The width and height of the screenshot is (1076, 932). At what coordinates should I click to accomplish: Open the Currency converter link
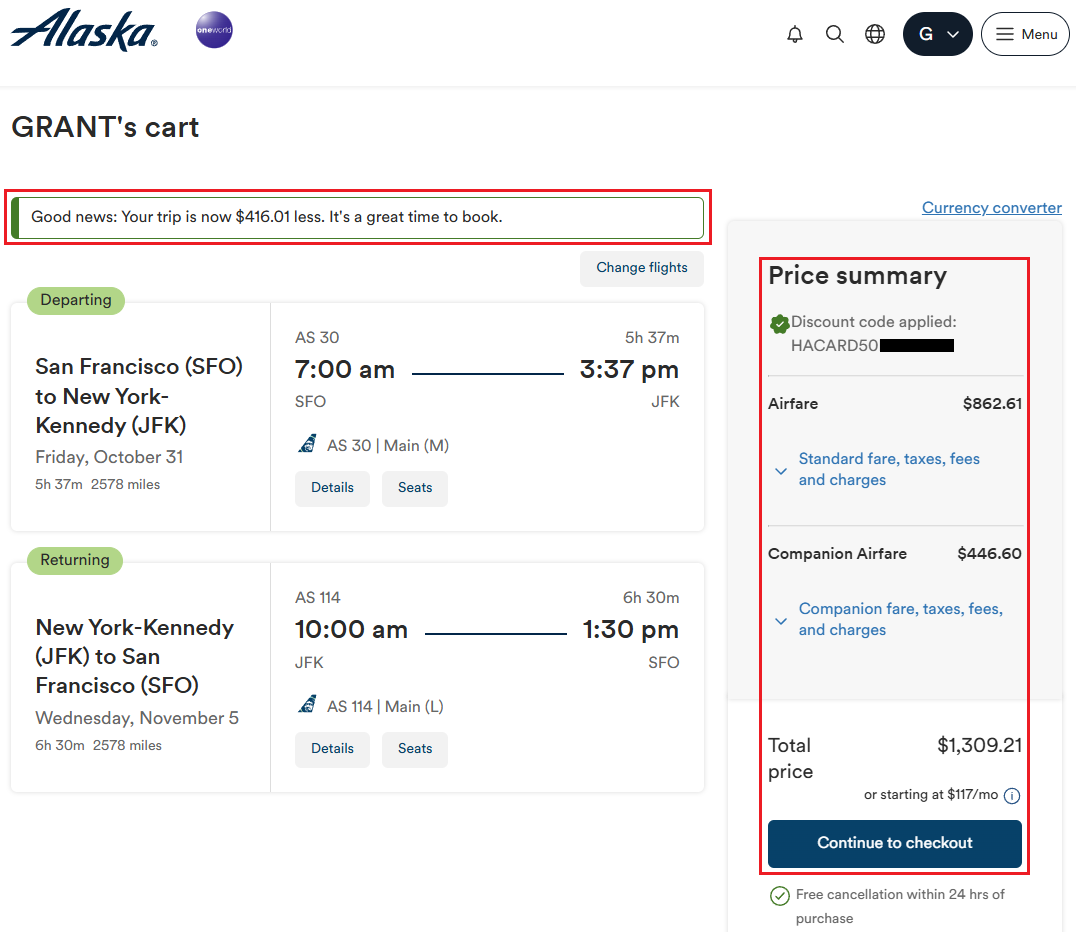coord(991,208)
